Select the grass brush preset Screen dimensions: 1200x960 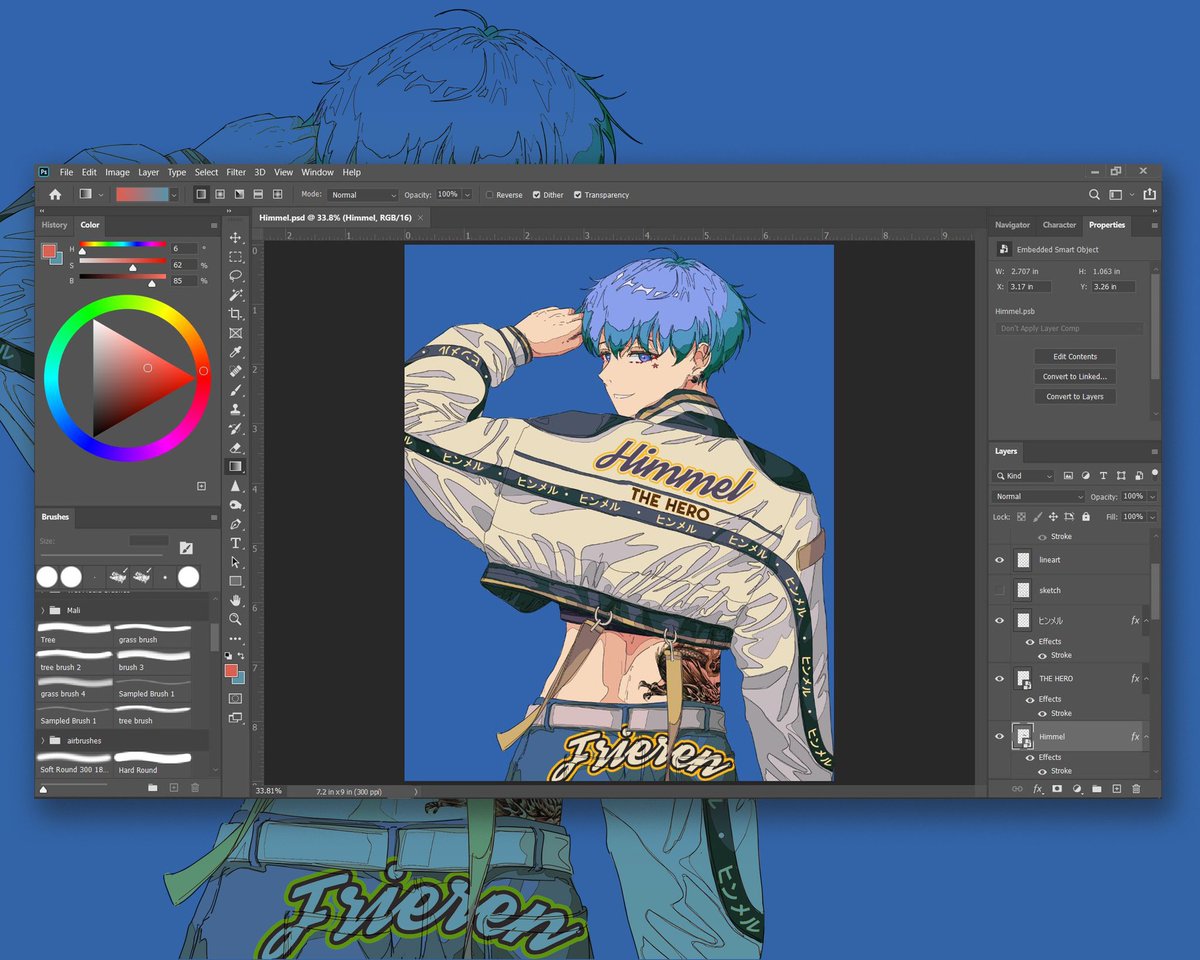pos(153,633)
